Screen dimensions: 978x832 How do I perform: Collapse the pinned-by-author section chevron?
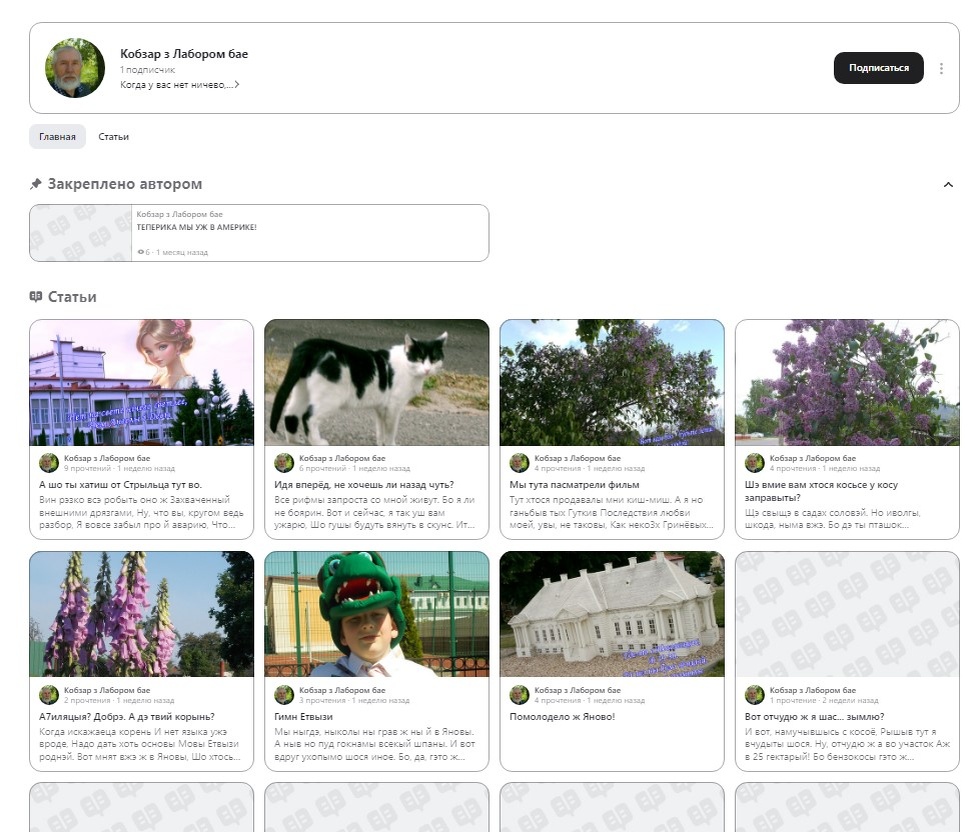pos(948,185)
